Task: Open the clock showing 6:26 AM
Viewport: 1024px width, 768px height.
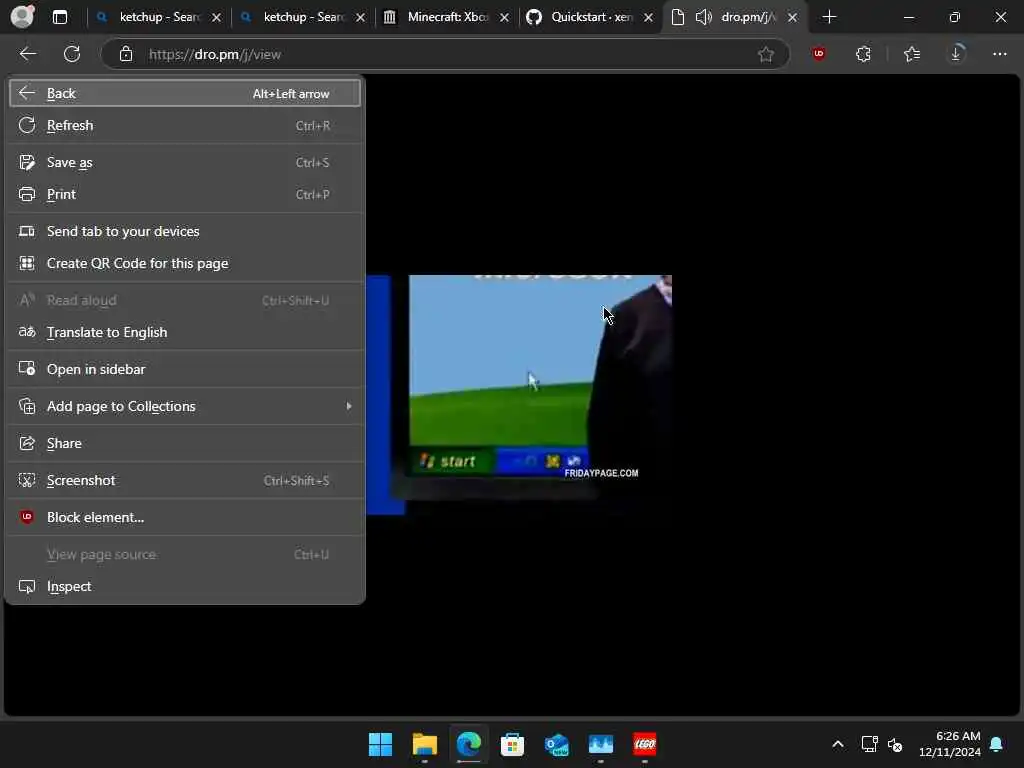Action: point(950,744)
